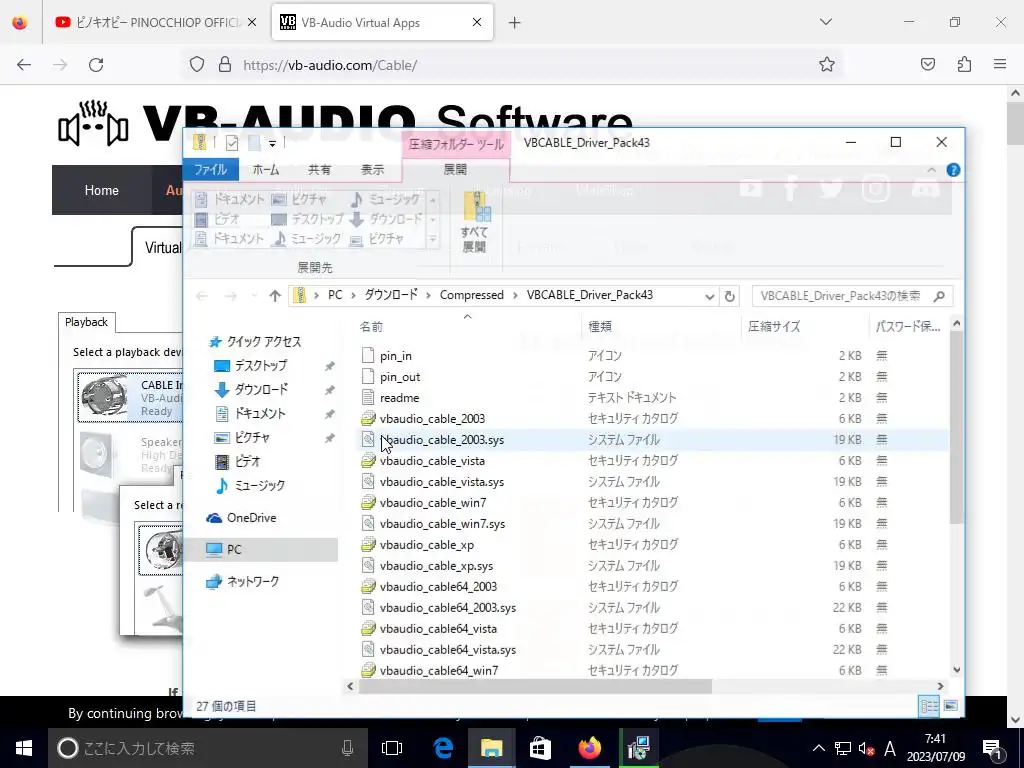Select the 展開 ribbon tab
The height and width of the screenshot is (768, 1024).
pyautogui.click(x=455, y=170)
